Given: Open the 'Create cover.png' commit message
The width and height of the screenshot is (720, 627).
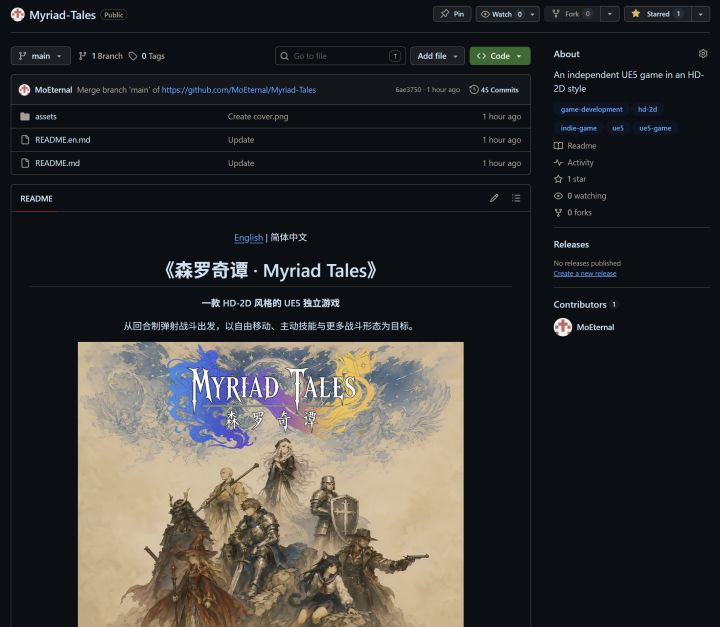Looking at the screenshot, I should (x=258, y=117).
